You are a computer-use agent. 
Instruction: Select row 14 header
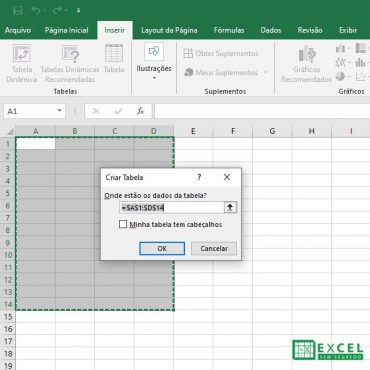8,304
